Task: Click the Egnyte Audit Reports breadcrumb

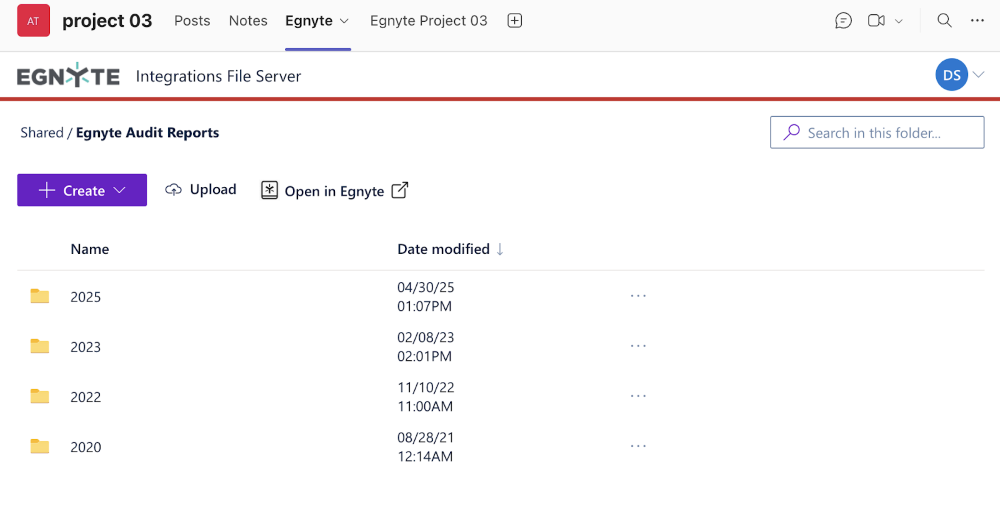Action: pyautogui.click(x=147, y=133)
